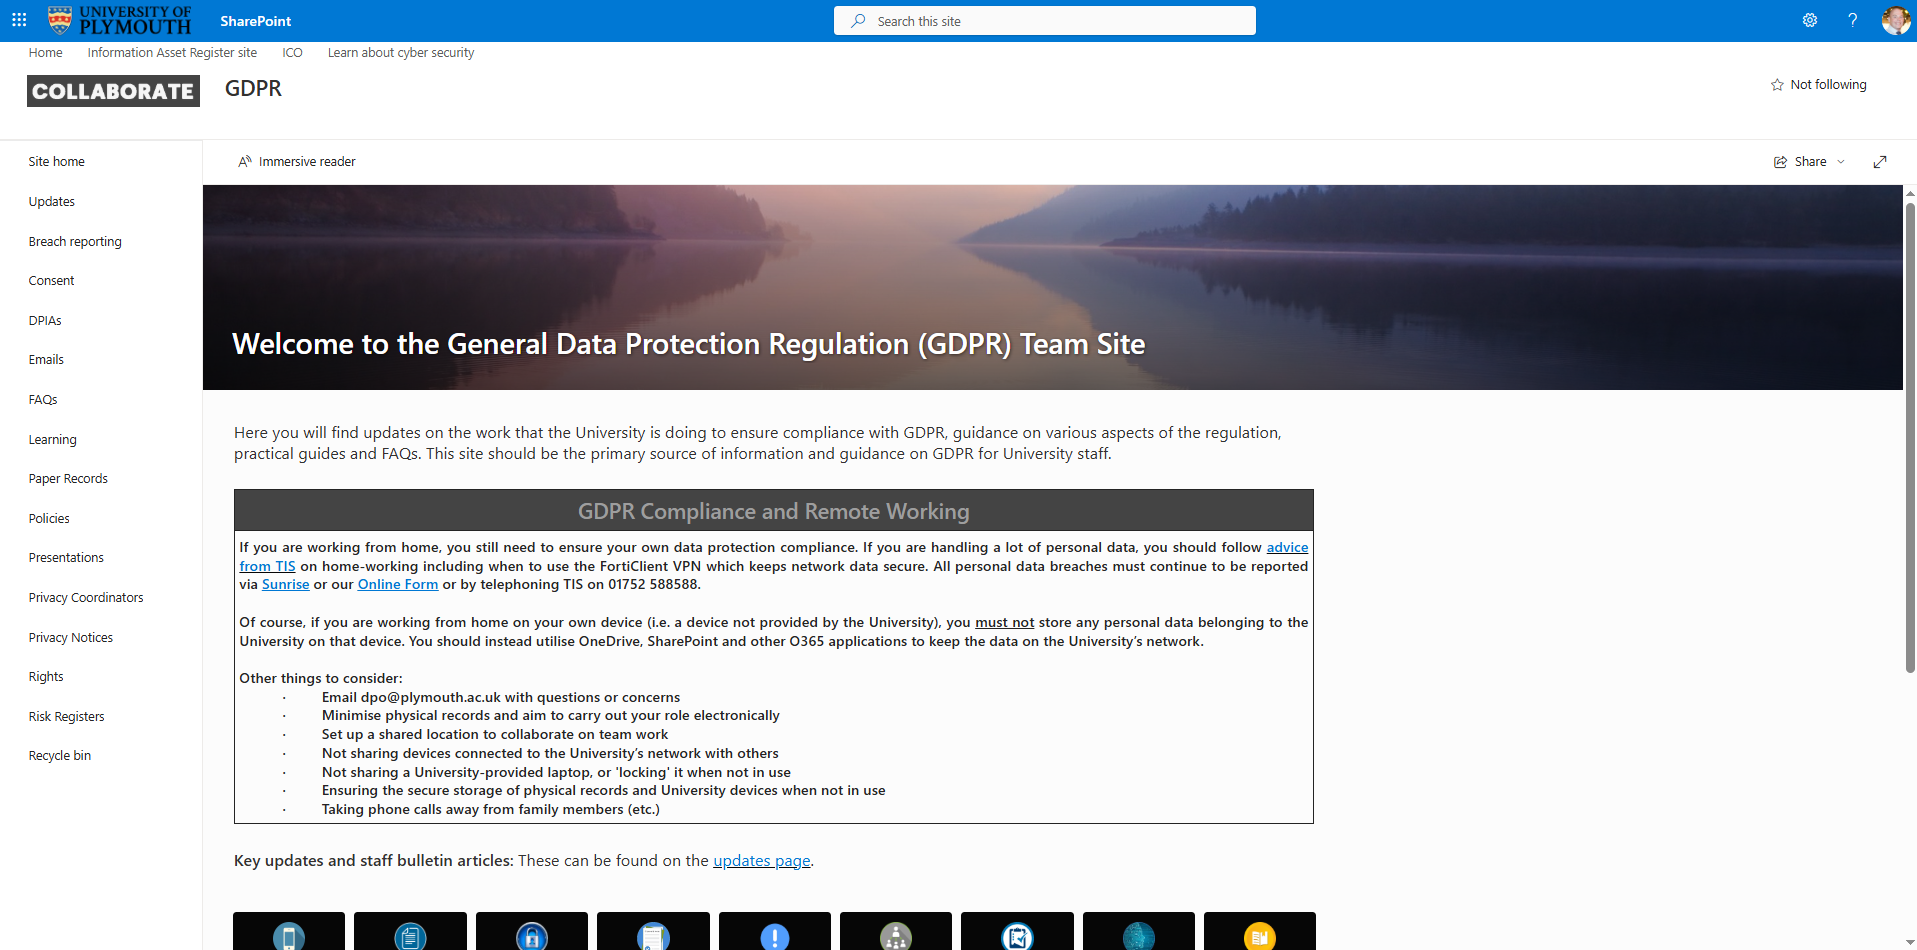This screenshot has height=950, width=1917.
Task: Open the updates page link
Action: pos(762,861)
